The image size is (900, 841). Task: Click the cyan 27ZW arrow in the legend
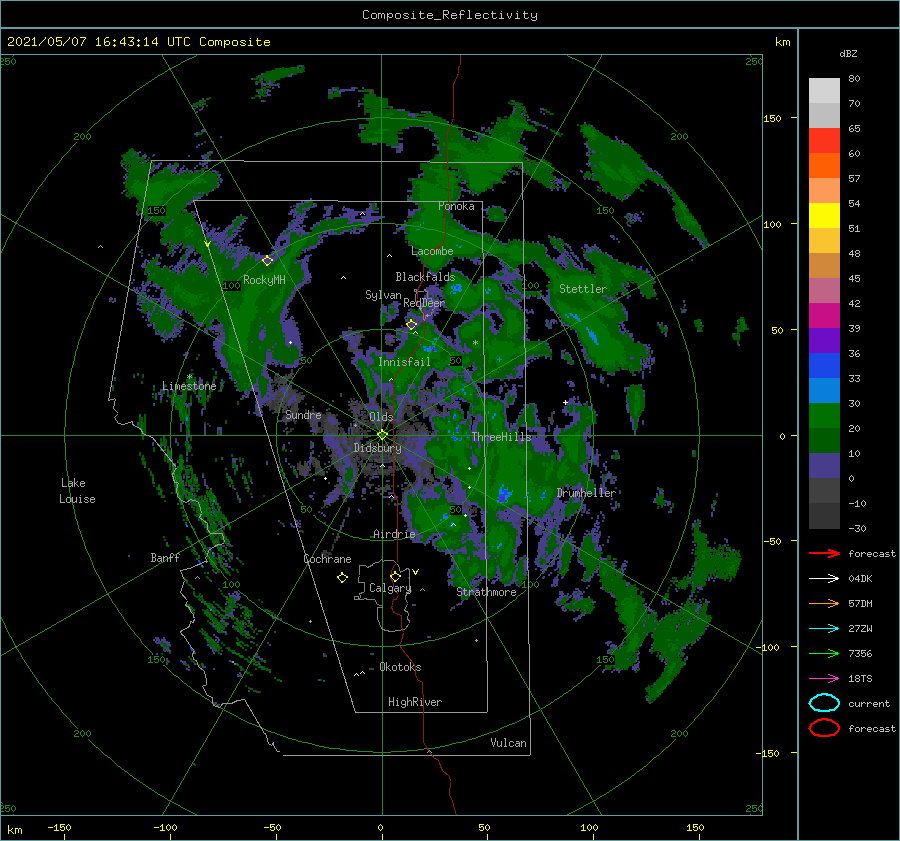pos(824,629)
